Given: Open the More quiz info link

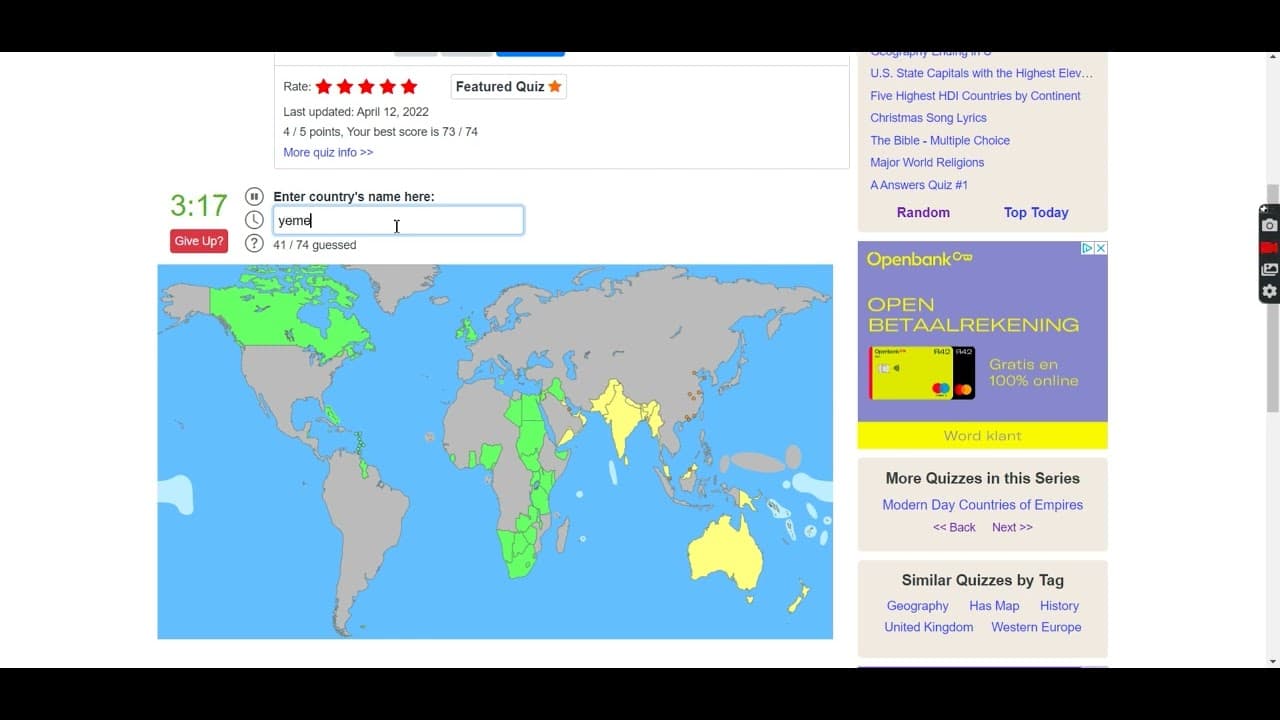Looking at the screenshot, I should [x=328, y=153].
